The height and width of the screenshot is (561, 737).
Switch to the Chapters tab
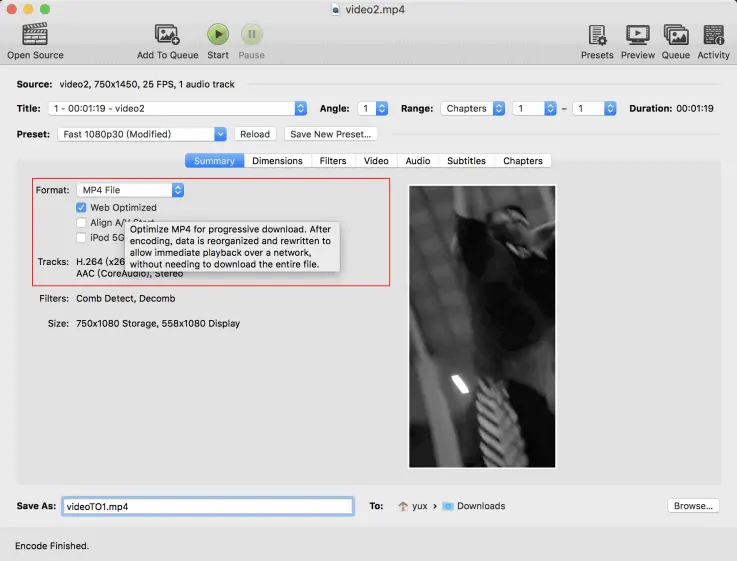click(x=523, y=161)
